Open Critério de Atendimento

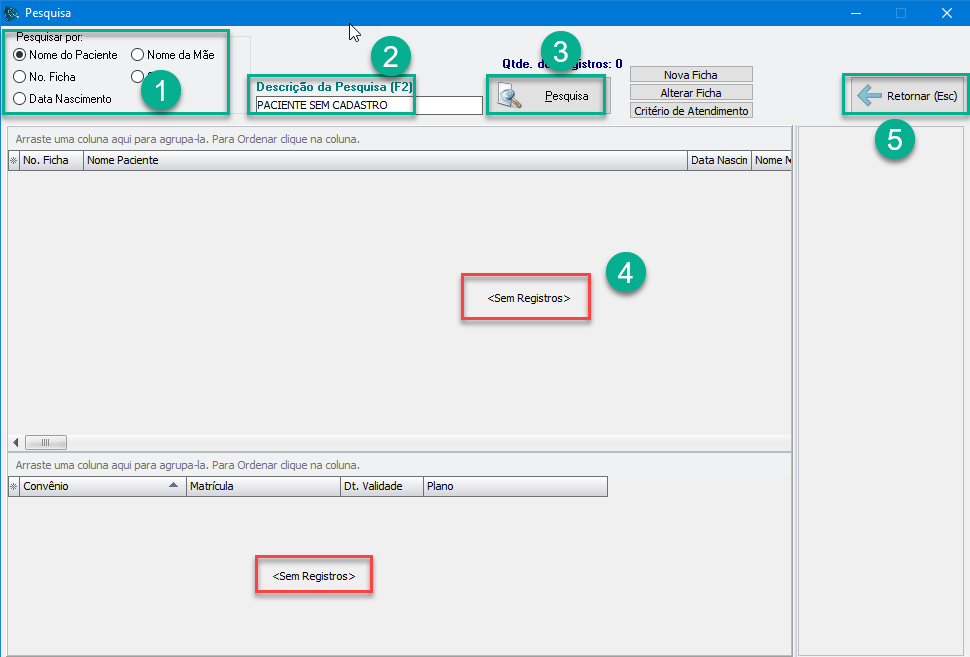691,111
